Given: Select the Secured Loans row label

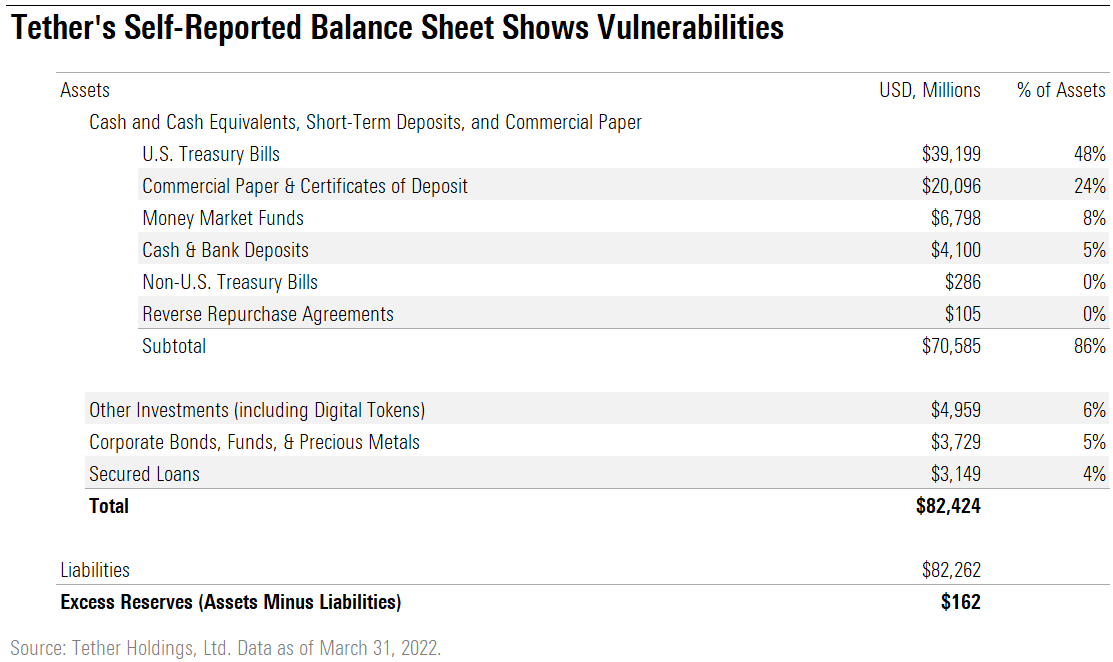Looking at the screenshot, I should (144, 474).
